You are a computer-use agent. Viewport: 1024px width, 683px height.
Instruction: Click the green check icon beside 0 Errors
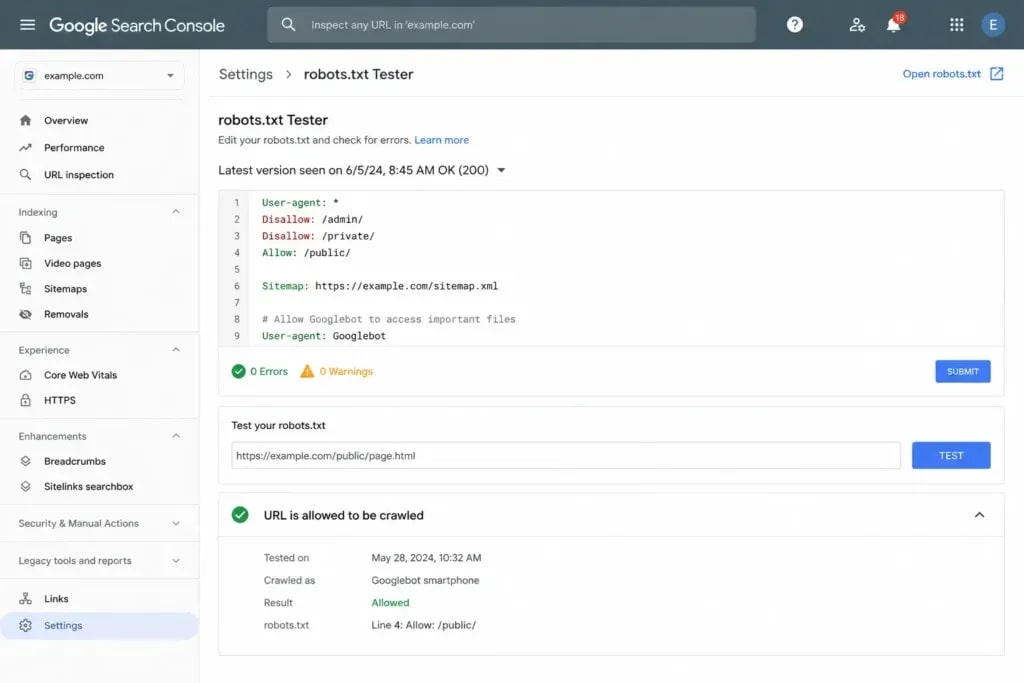(238, 372)
